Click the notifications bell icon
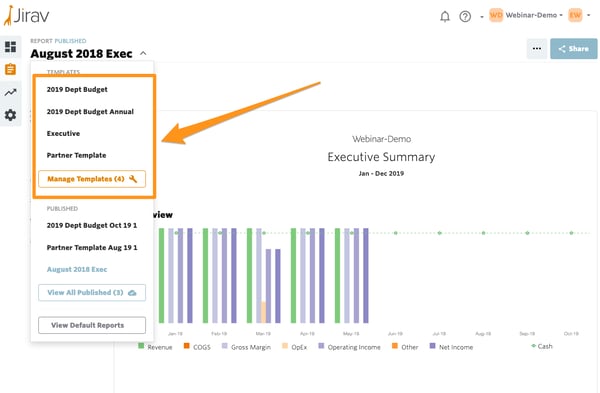 [445, 16]
